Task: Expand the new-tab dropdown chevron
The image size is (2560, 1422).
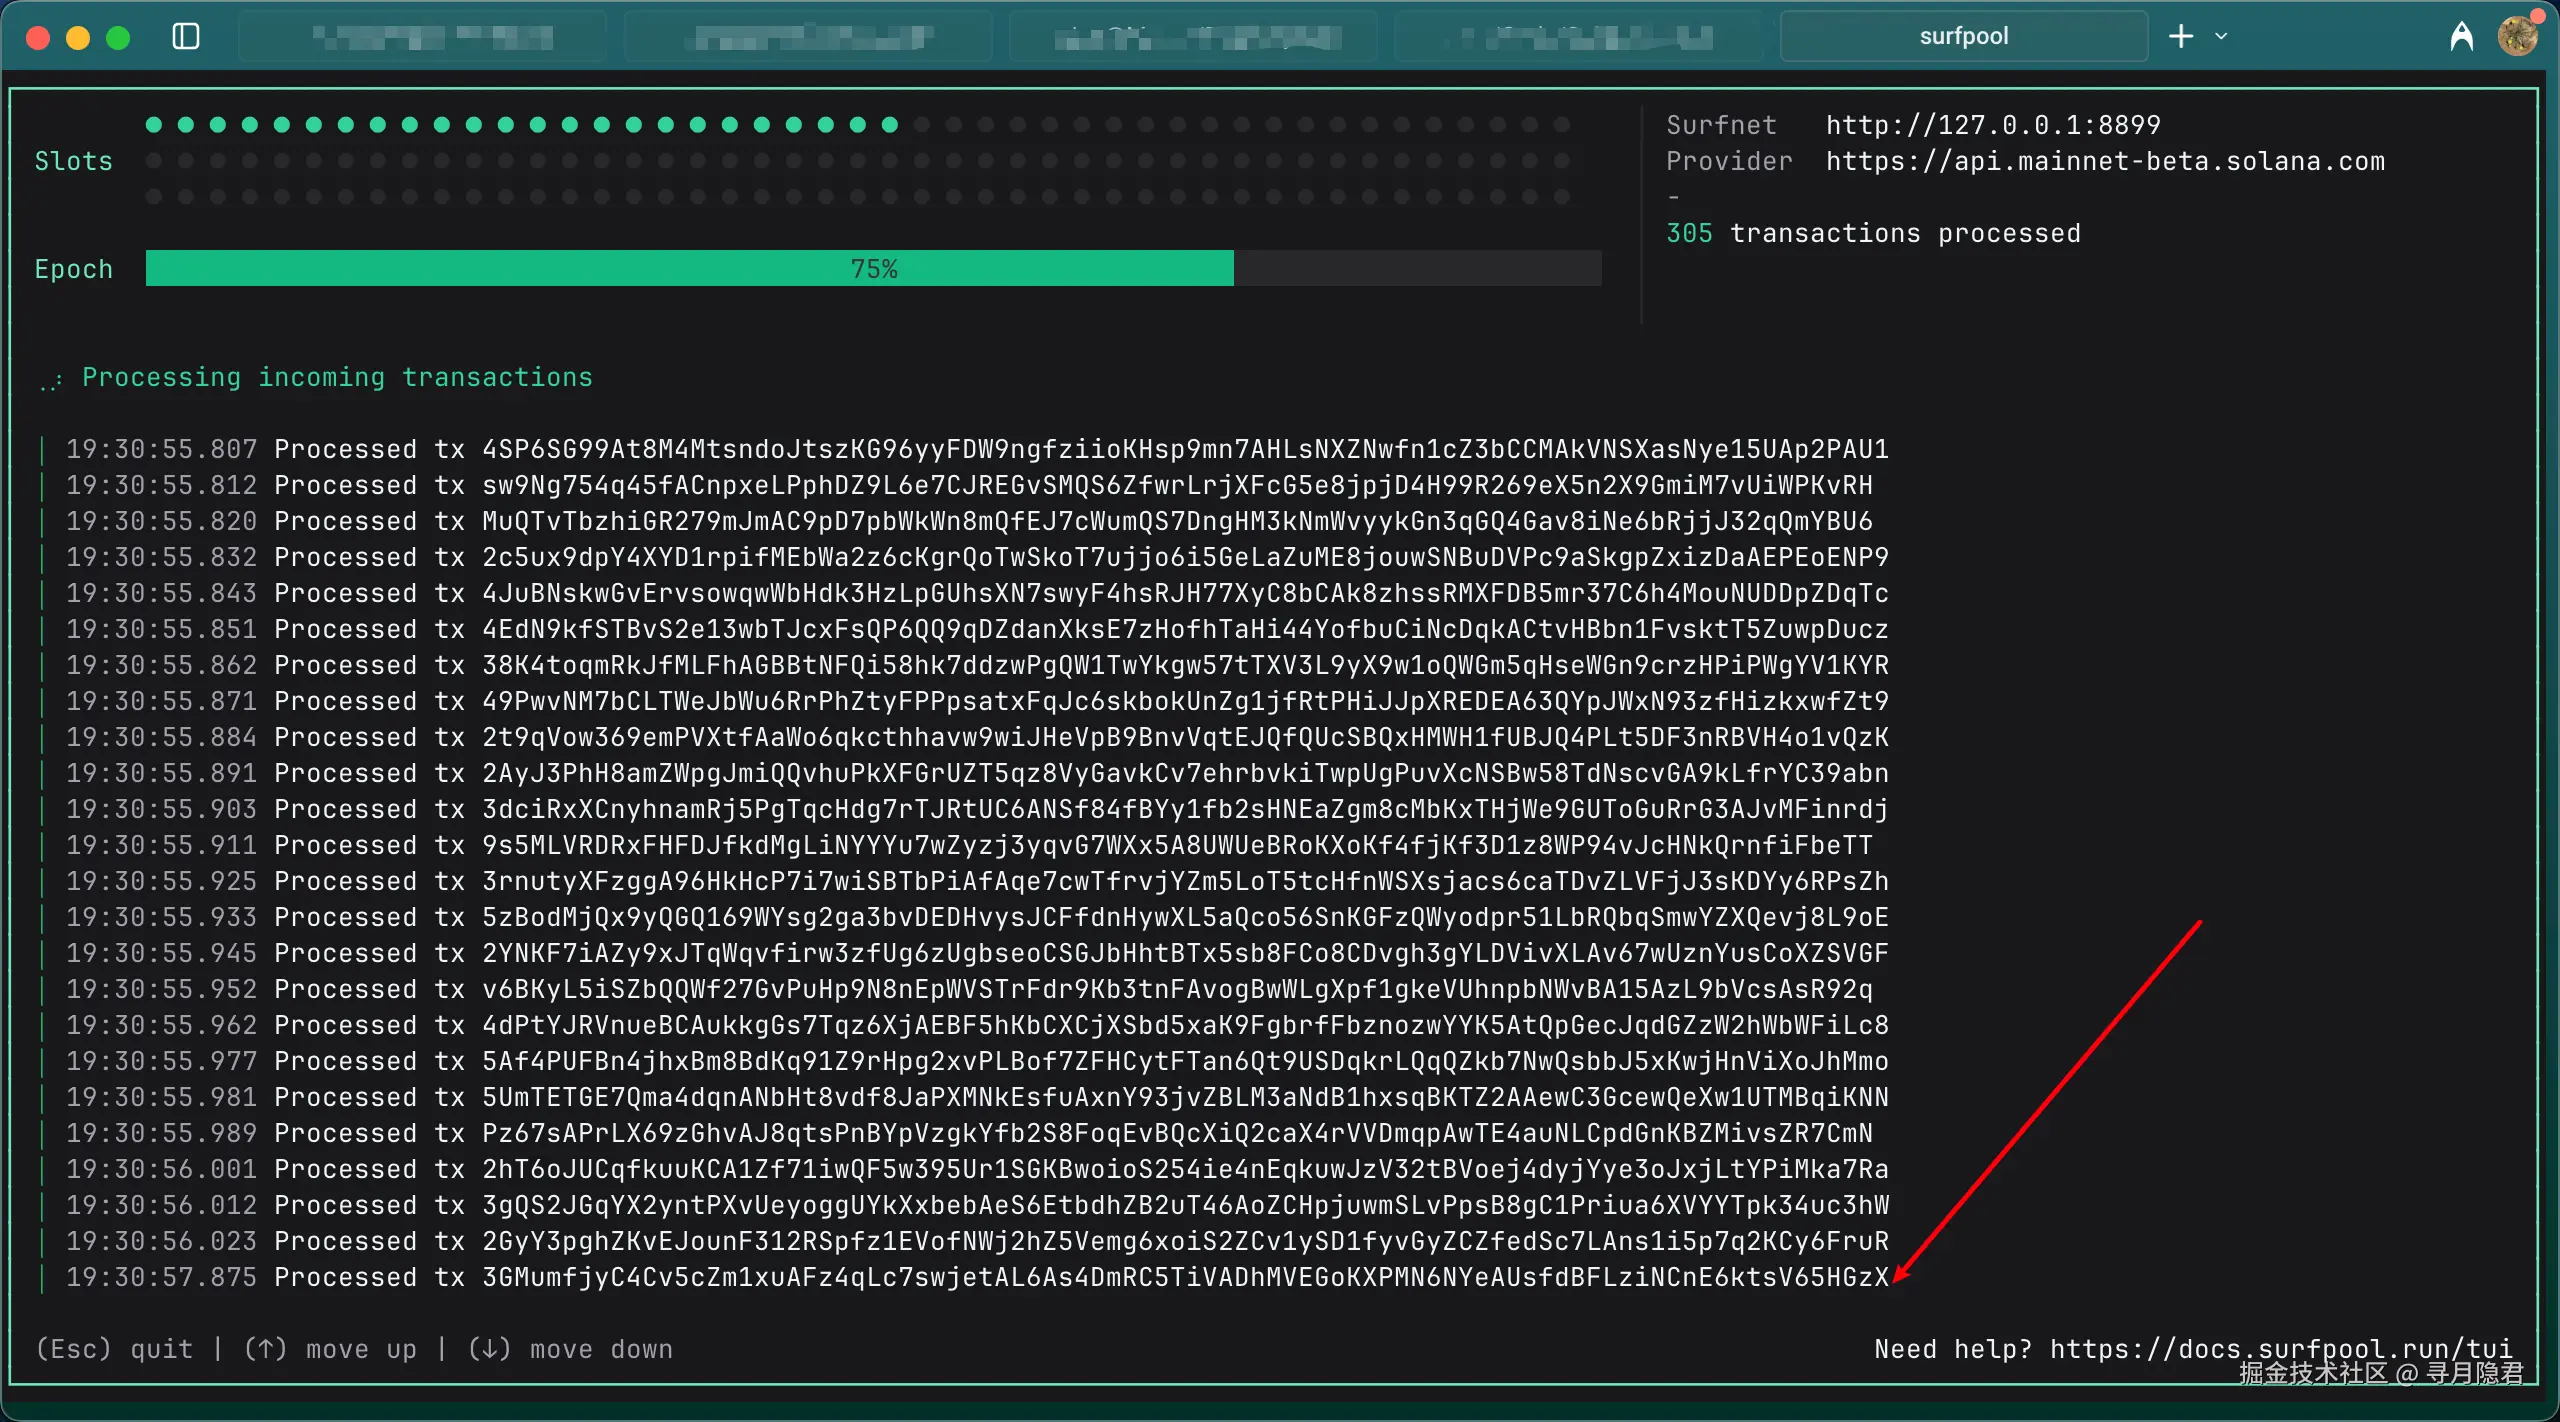Action: click(x=2222, y=37)
